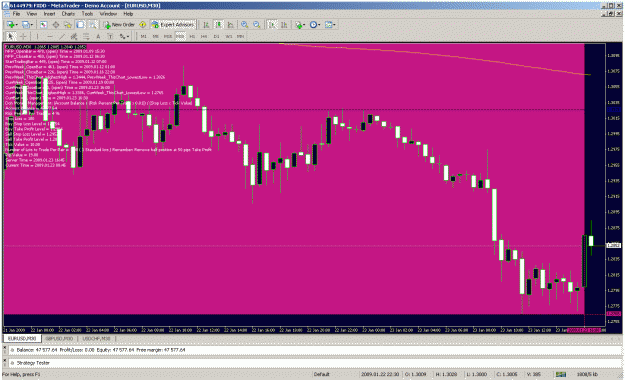Switch to Candlesticks chart display
The width and height of the screenshot is (625, 380).
click(x=218, y=25)
